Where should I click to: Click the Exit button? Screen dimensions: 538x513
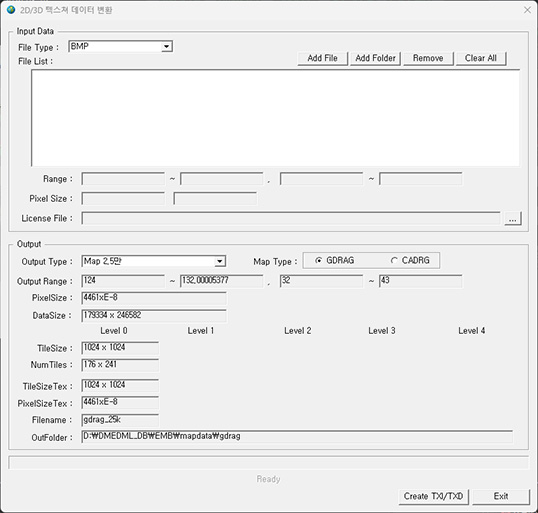tap(501, 497)
